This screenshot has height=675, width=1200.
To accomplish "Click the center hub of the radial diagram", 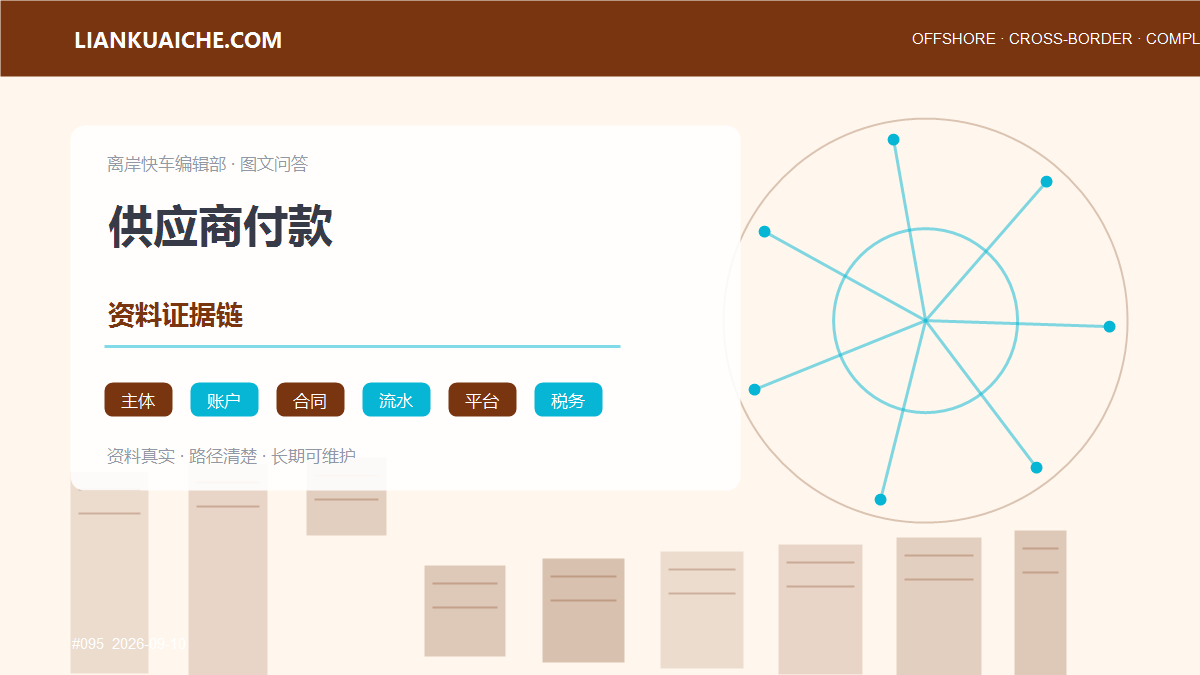I will click(x=925, y=321).
